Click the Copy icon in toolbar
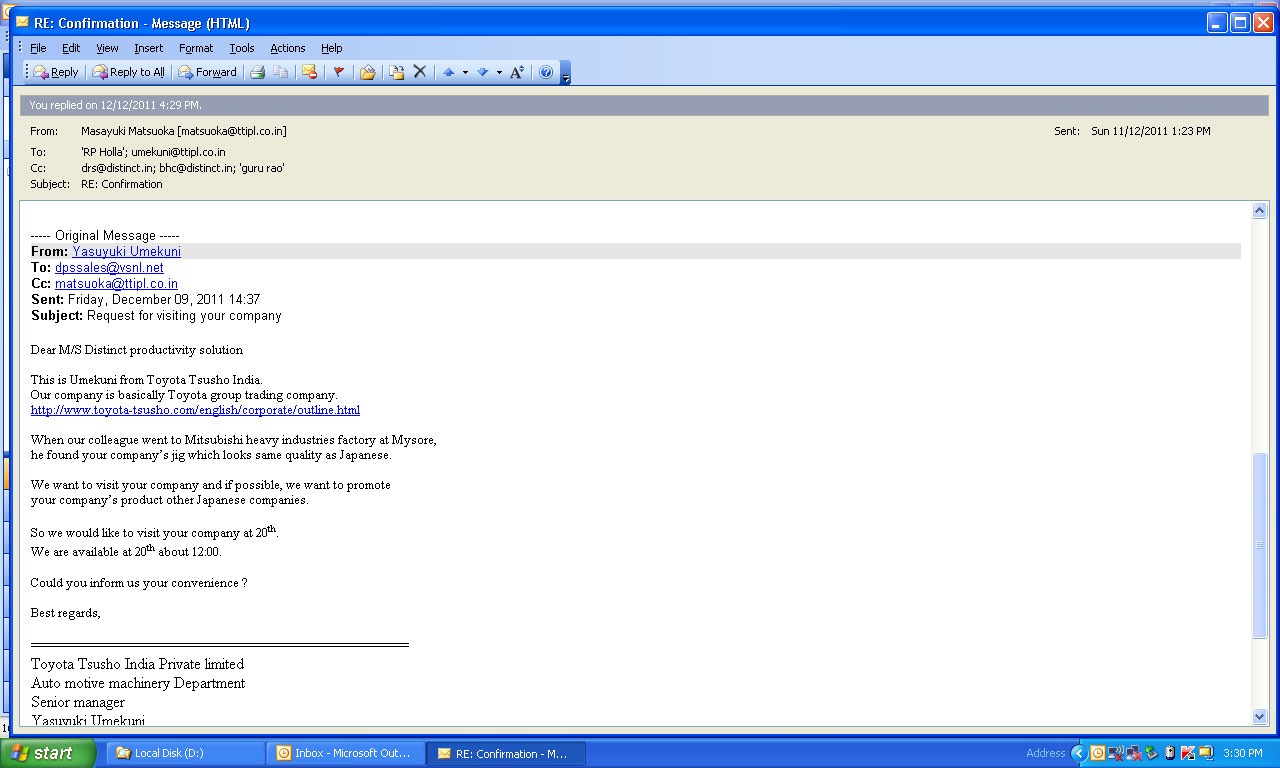 tap(281, 72)
